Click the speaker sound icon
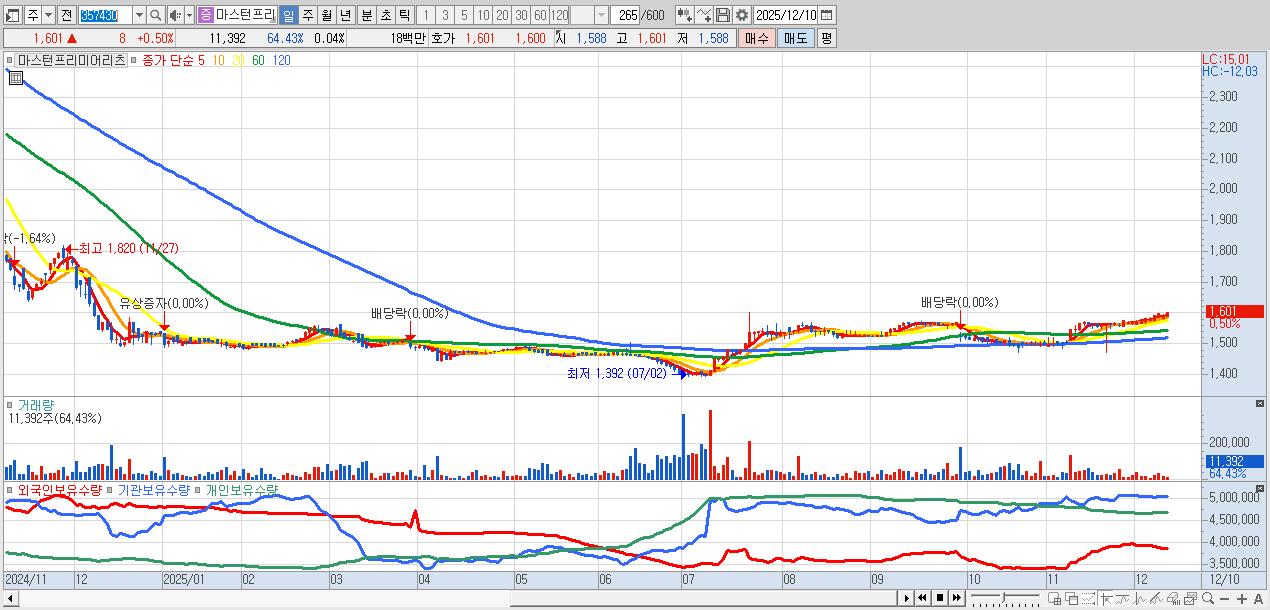 174,15
